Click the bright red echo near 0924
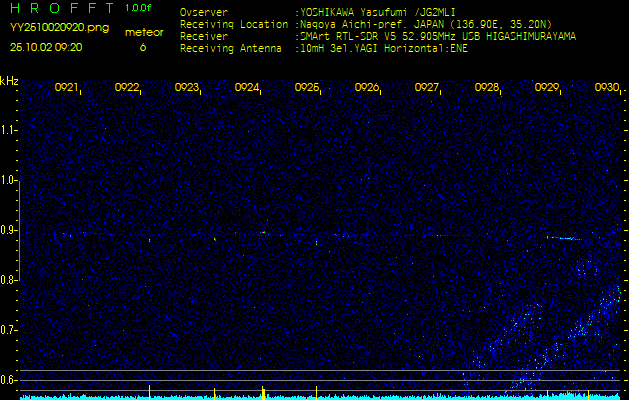The width and height of the screenshot is (629, 400). 262,232
